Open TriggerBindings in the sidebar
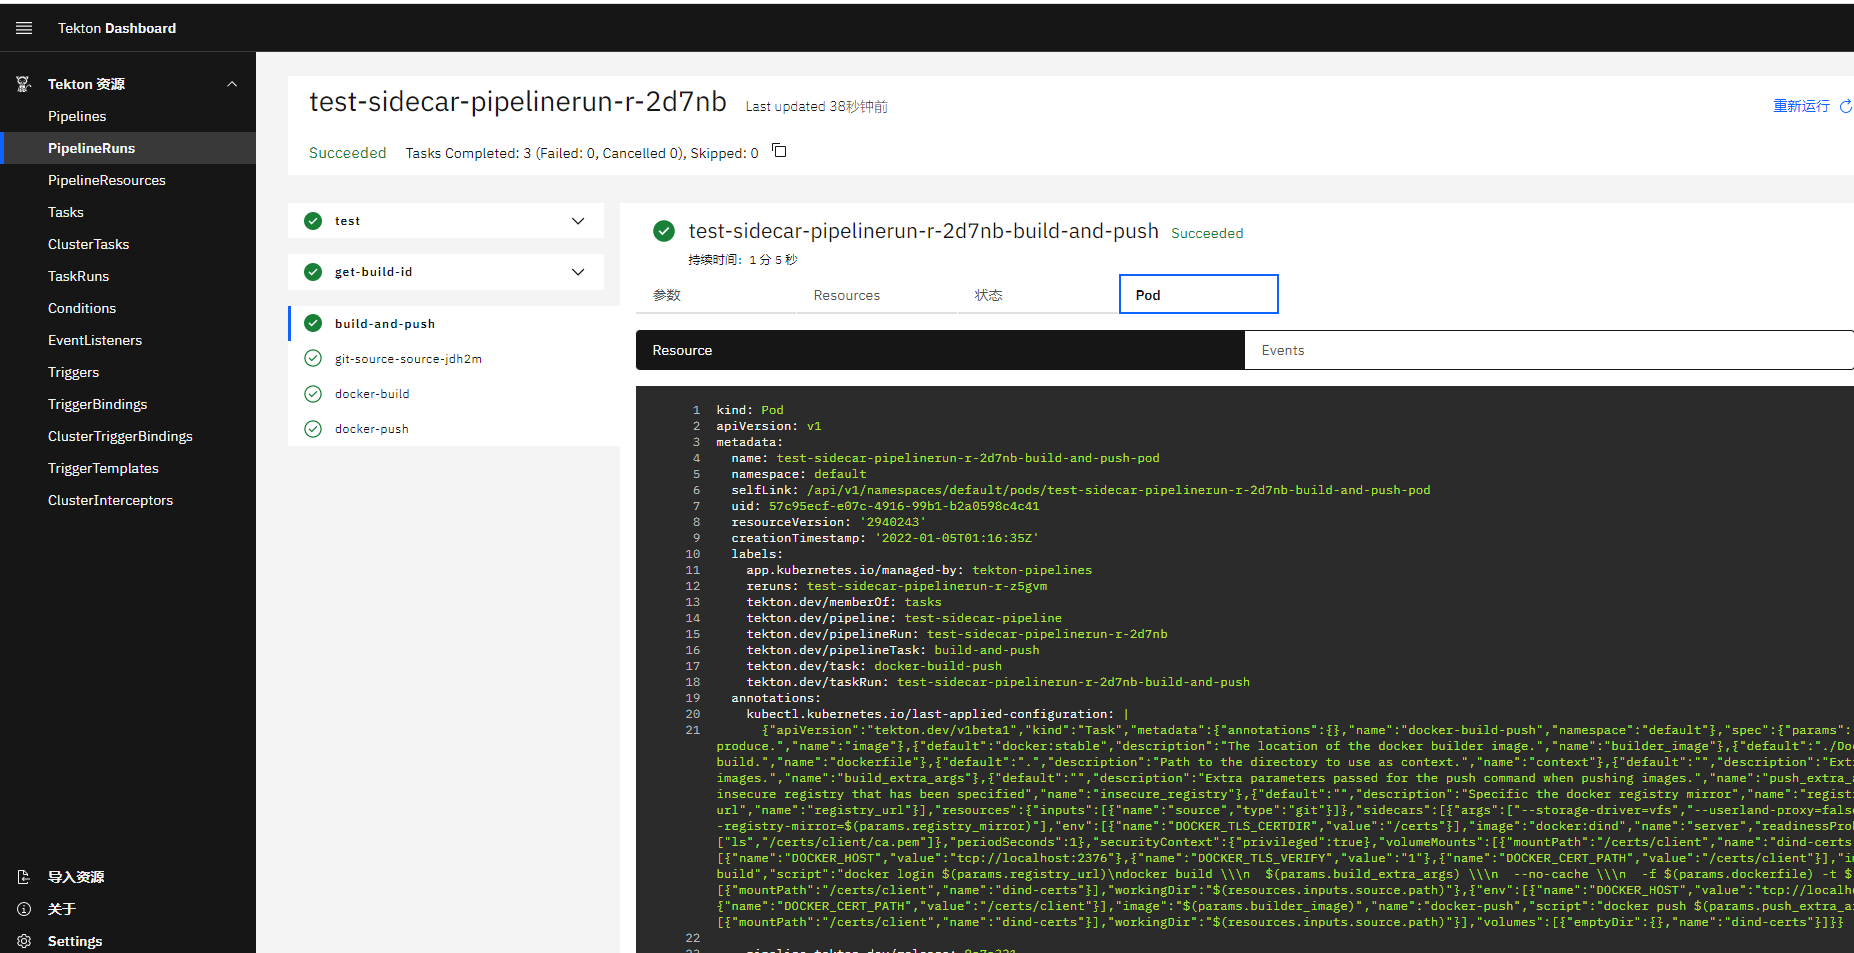 point(128,404)
